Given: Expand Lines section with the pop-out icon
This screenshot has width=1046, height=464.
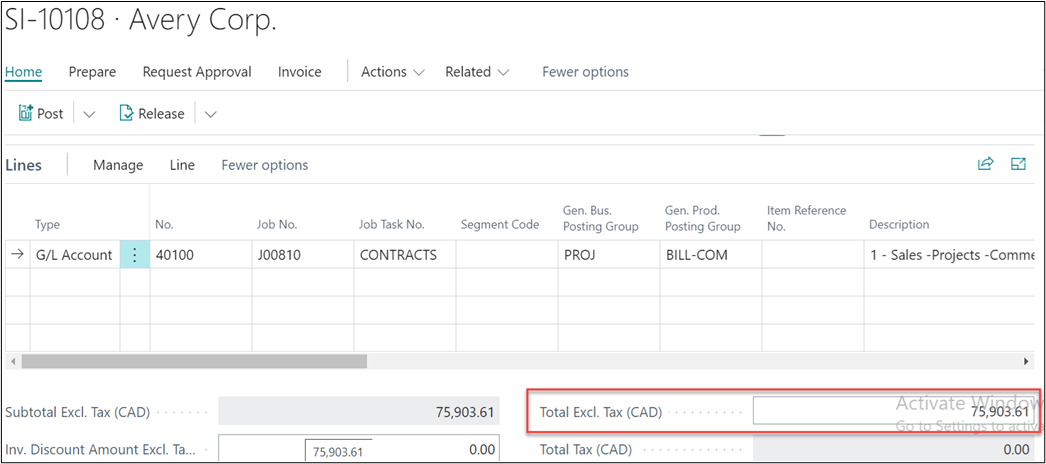Looking at the screenshot, I should click(x=1019, y=165).
